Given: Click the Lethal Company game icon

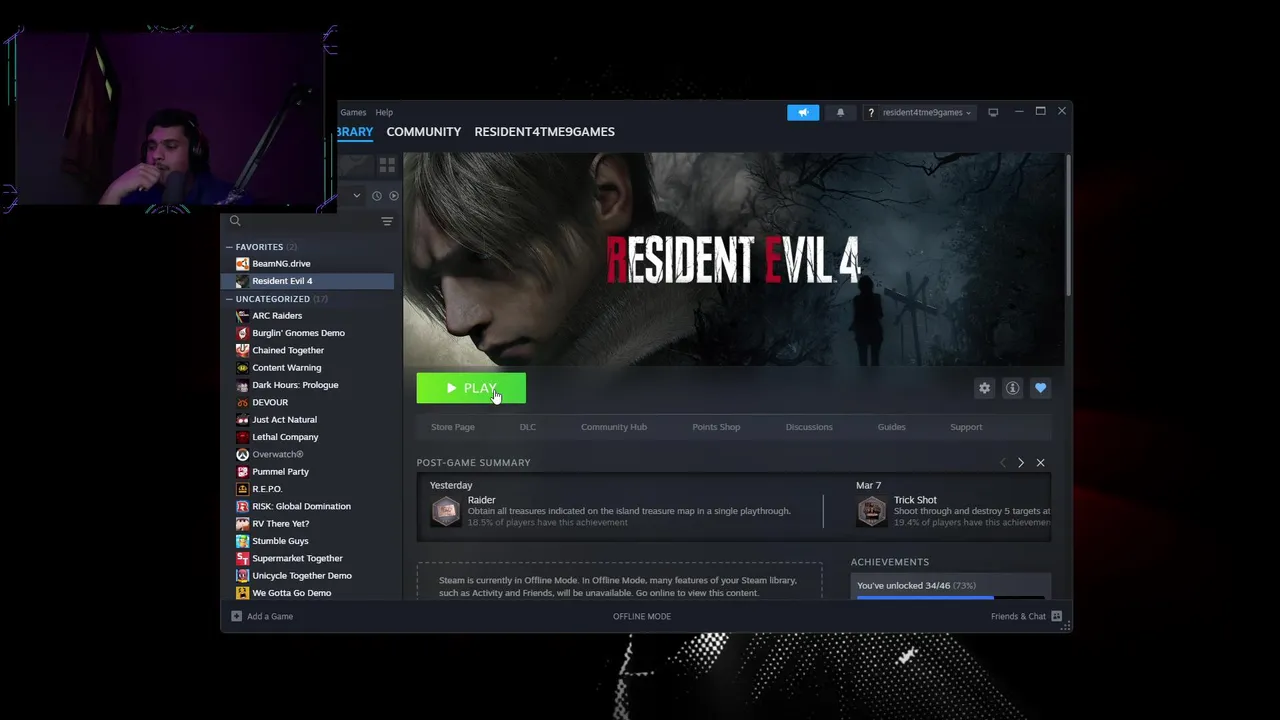Looking at the screenshot, I should click(x=242, y=437).
